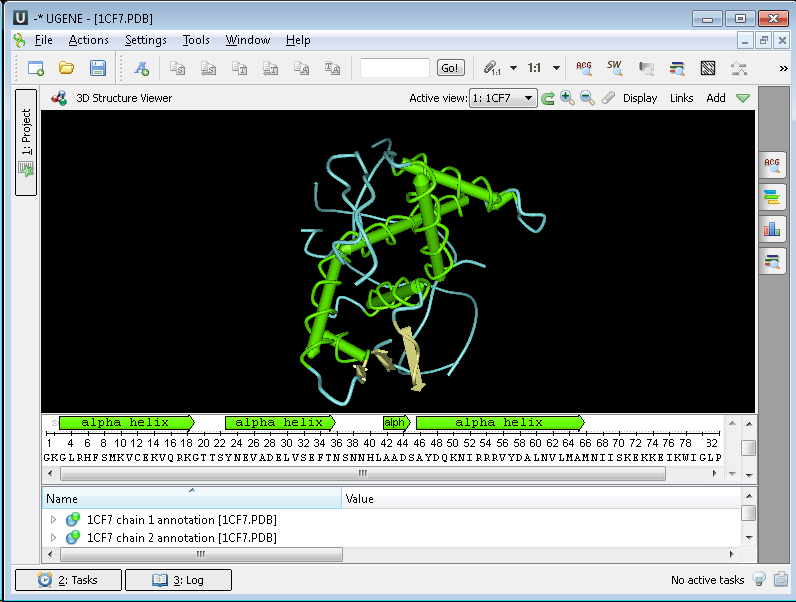Click the fourth copy translation toolbar icon

pyautogui.click(x=270, y=68)
